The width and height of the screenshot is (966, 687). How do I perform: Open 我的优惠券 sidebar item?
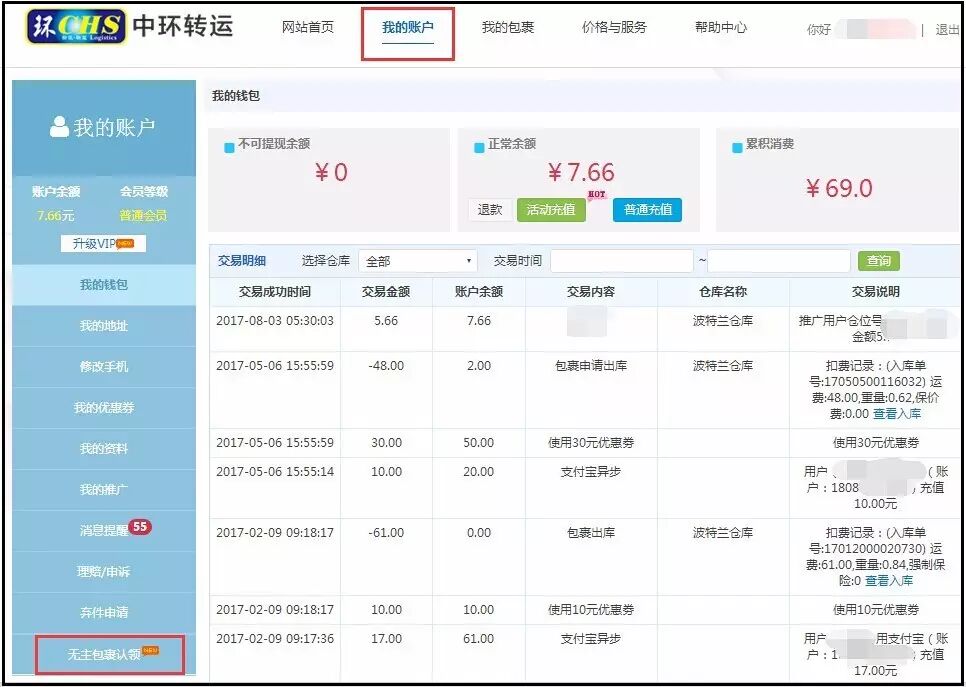[x=104, y=408]
